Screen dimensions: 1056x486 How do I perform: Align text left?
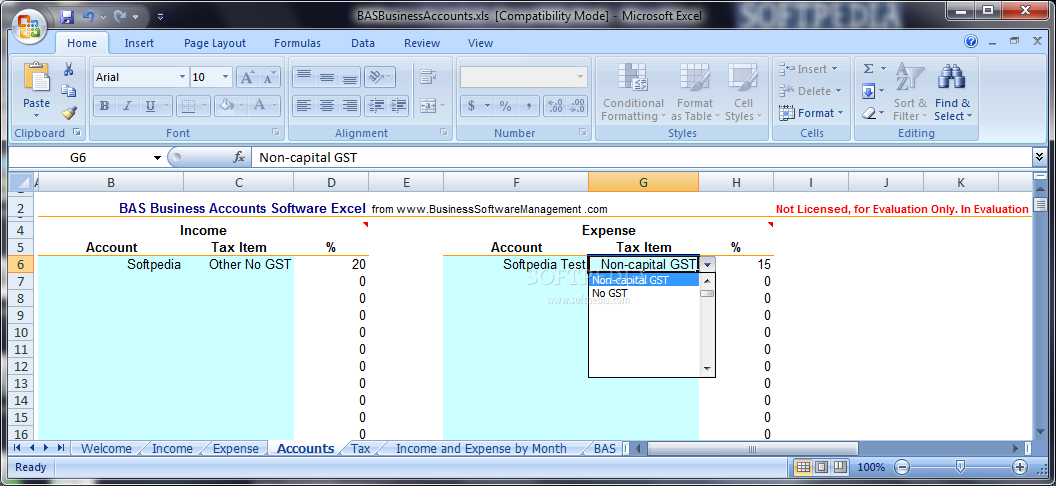(304, 106)
